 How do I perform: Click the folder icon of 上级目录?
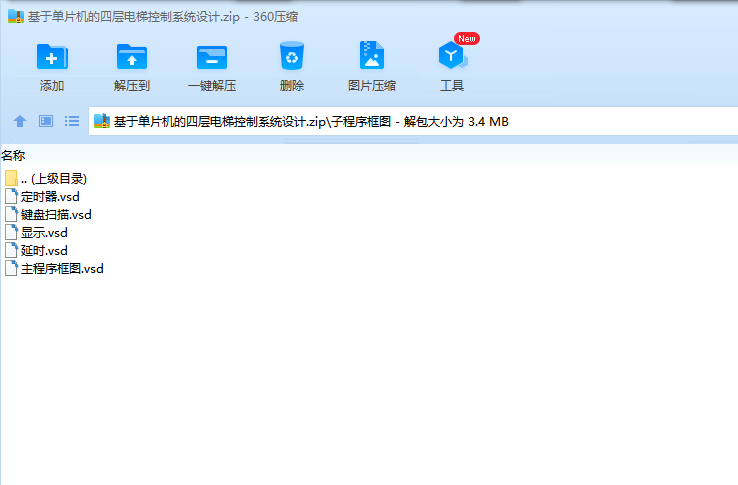11,178
